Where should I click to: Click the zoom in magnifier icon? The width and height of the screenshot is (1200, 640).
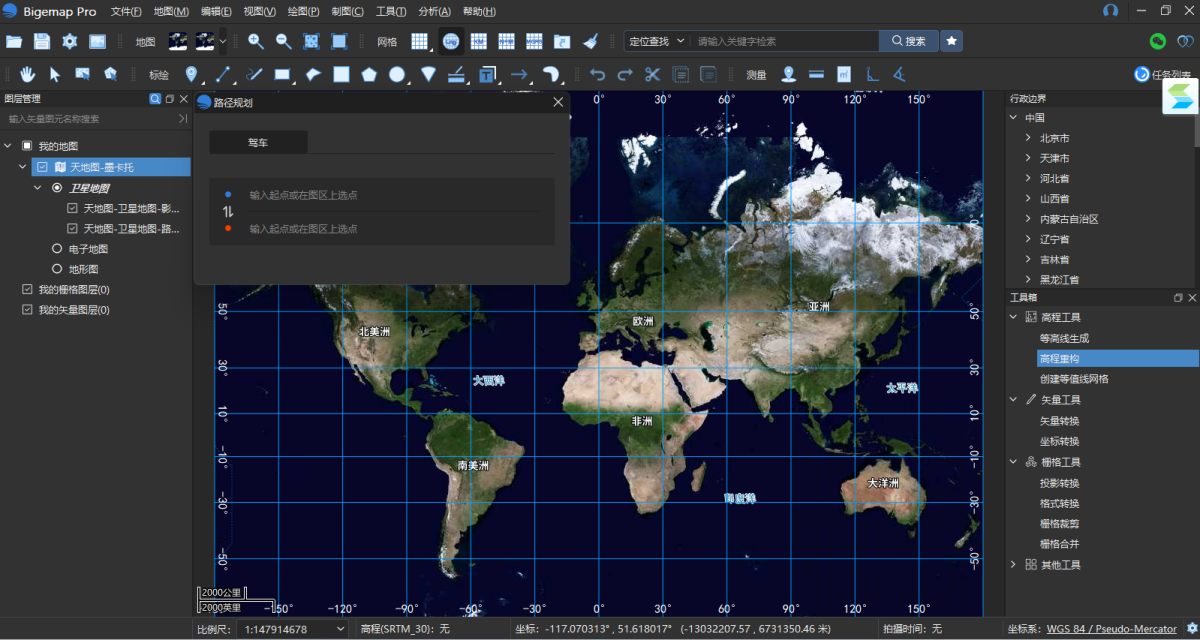(x=256, y=41)
